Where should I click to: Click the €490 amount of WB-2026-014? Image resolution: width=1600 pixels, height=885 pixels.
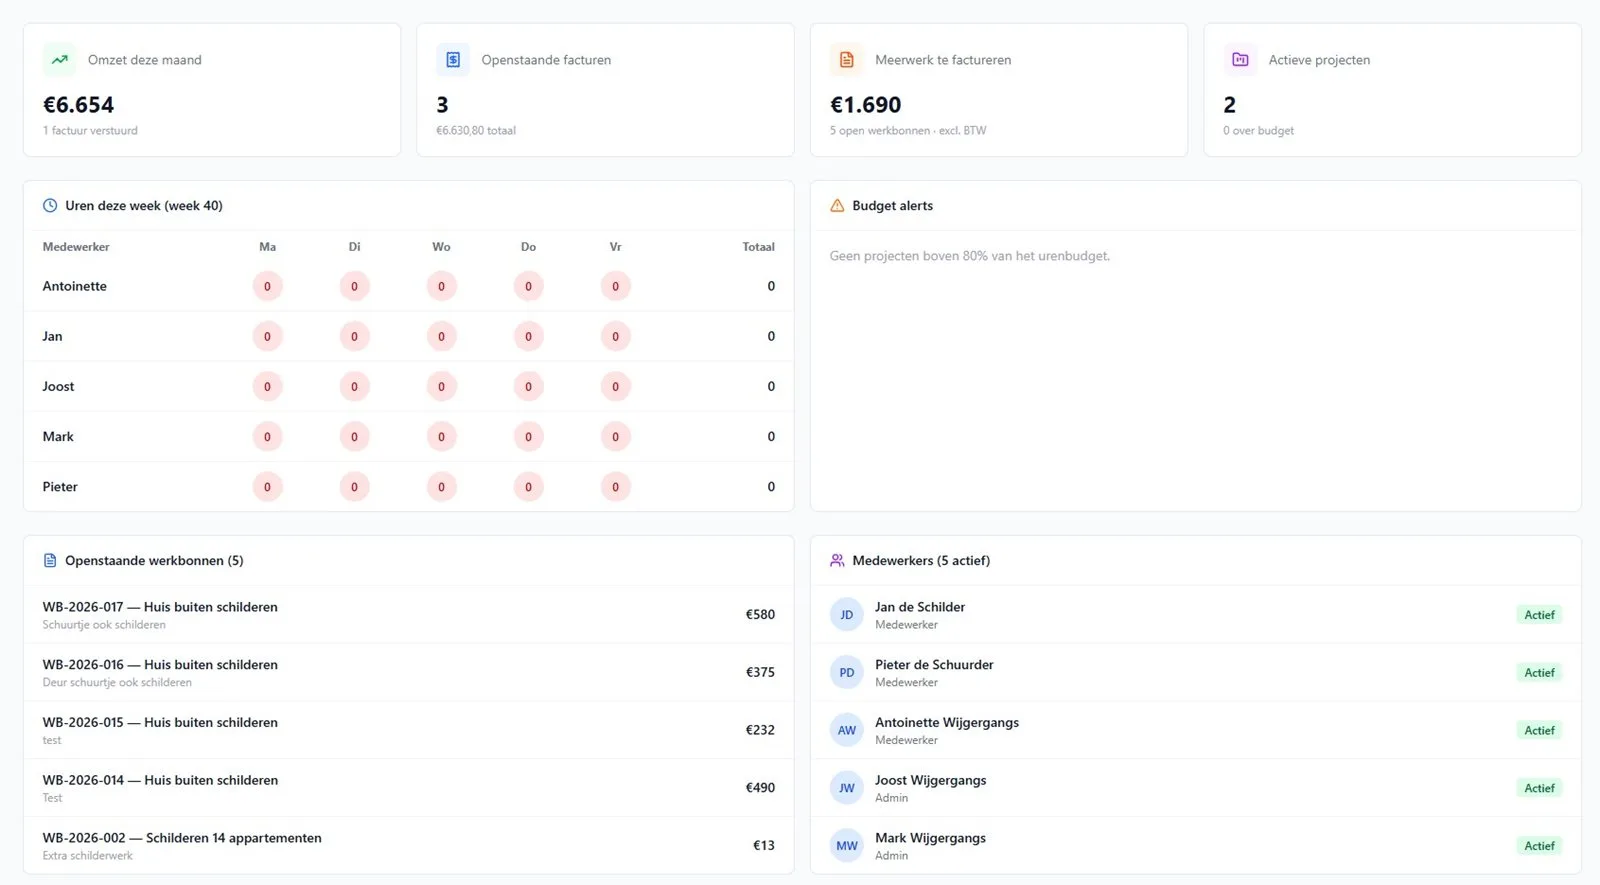tap(760, 788)
